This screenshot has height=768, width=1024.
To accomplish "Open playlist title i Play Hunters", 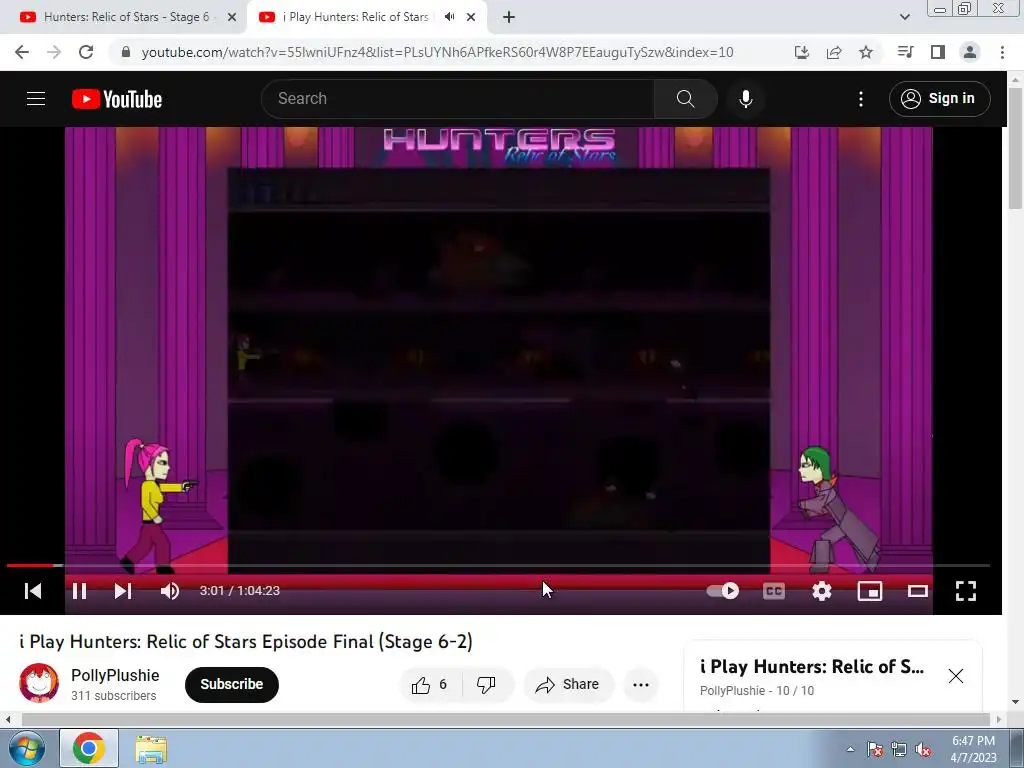I will click(x=812, y=667).
